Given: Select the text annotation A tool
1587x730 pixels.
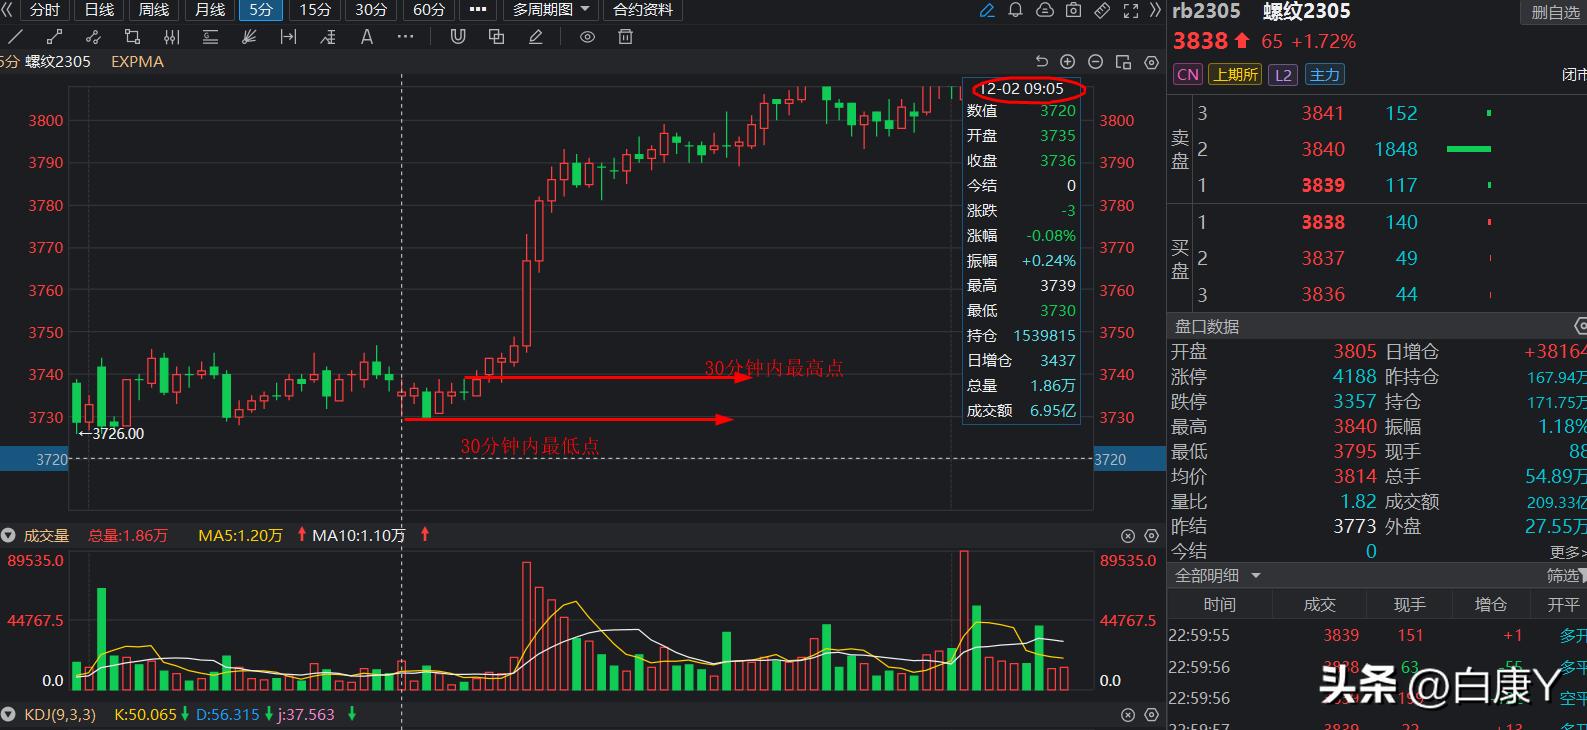Looking at the screenshot, I should click(367, 37).
